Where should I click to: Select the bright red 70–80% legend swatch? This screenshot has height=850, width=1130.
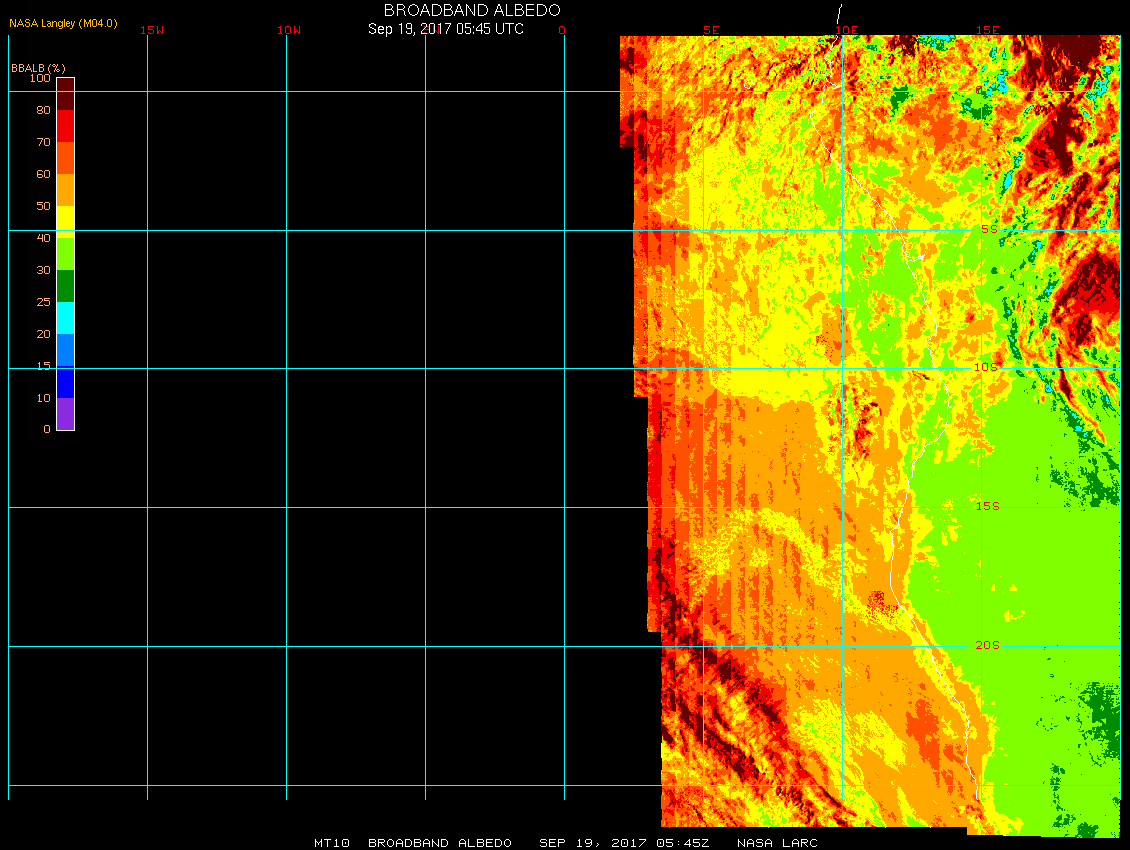tap(65, 126)
